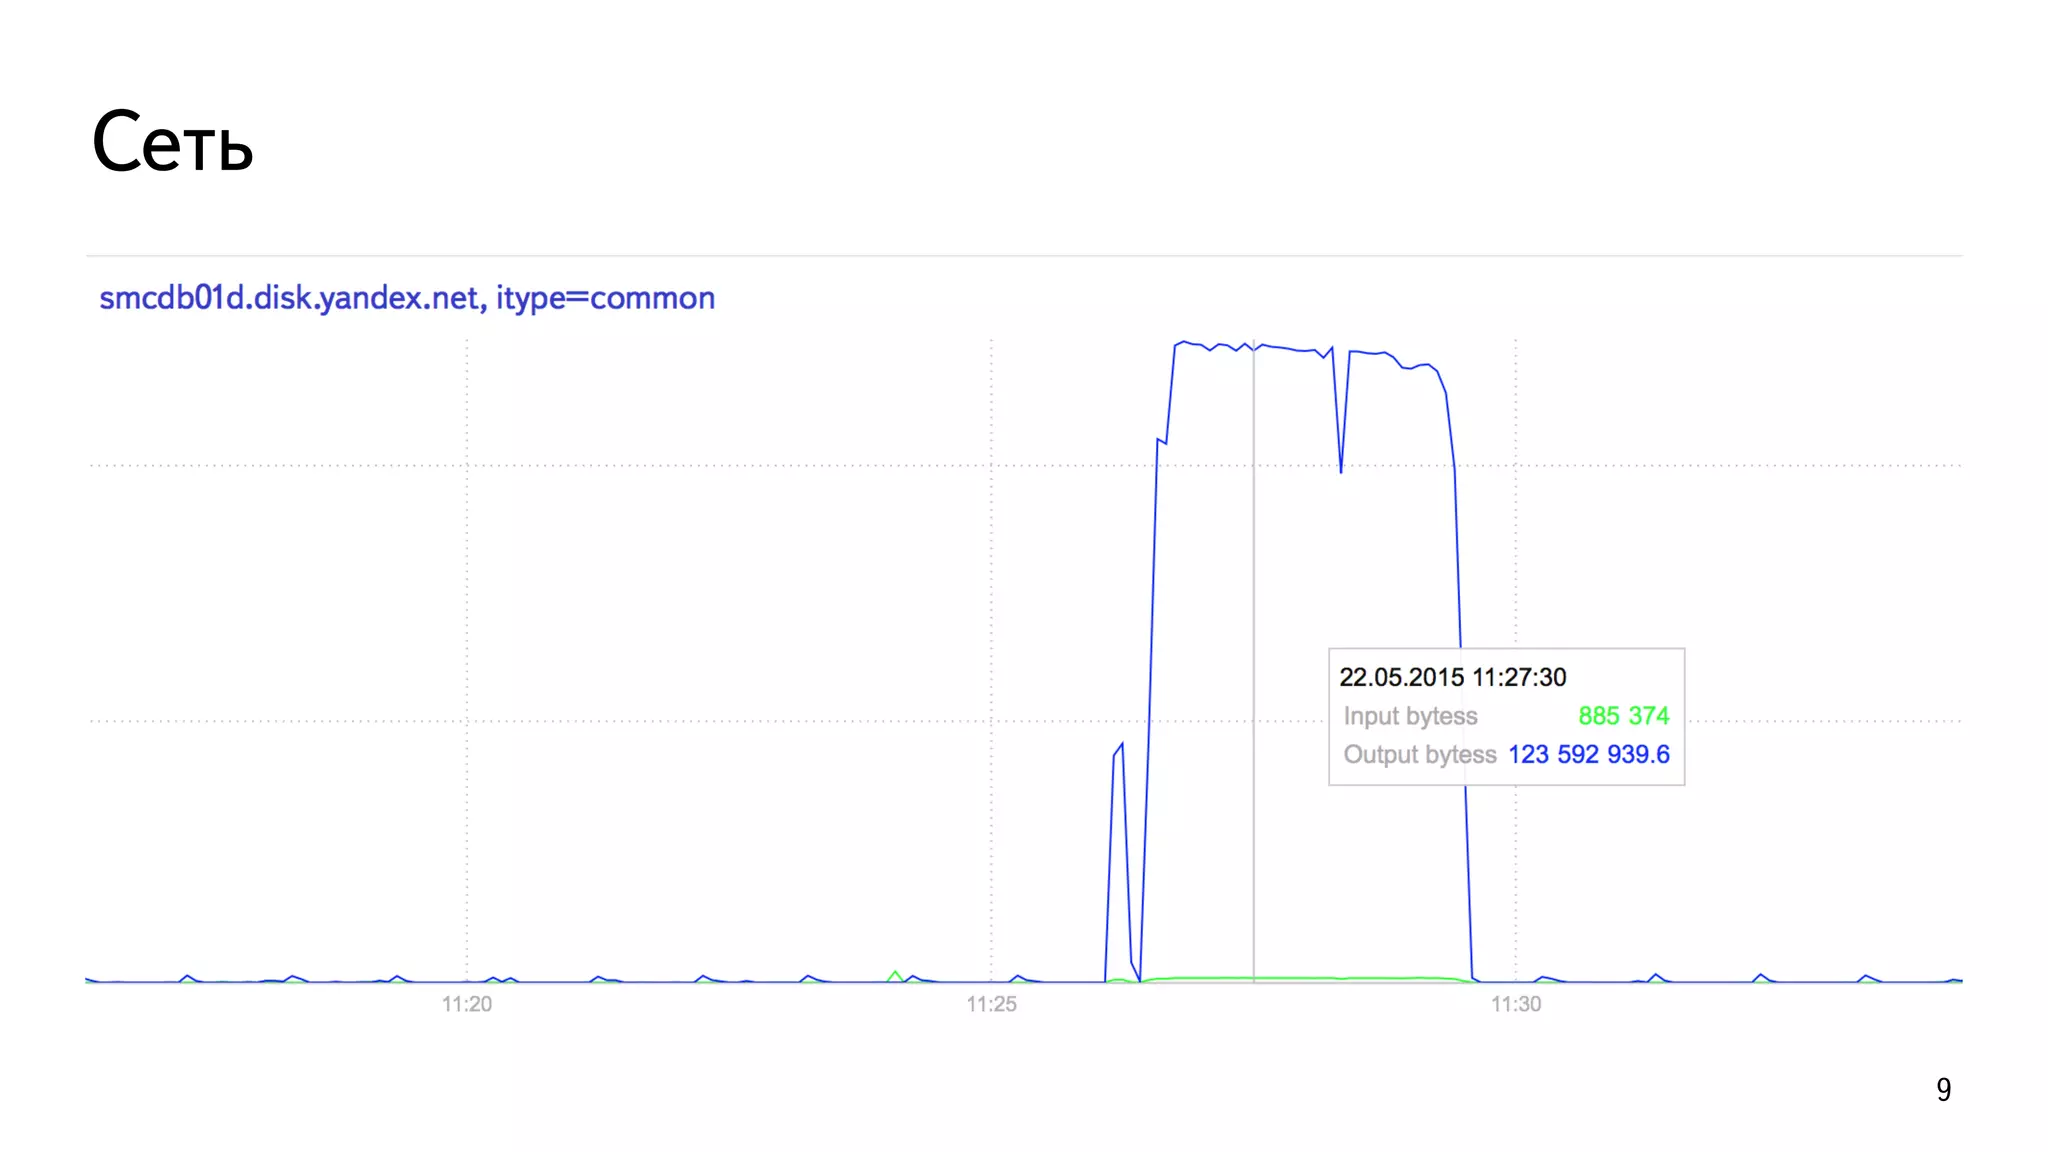Click the 11:30 time axis label
Image resolution: width=2048 pixels, height=1152 pixels.
1516,1004
